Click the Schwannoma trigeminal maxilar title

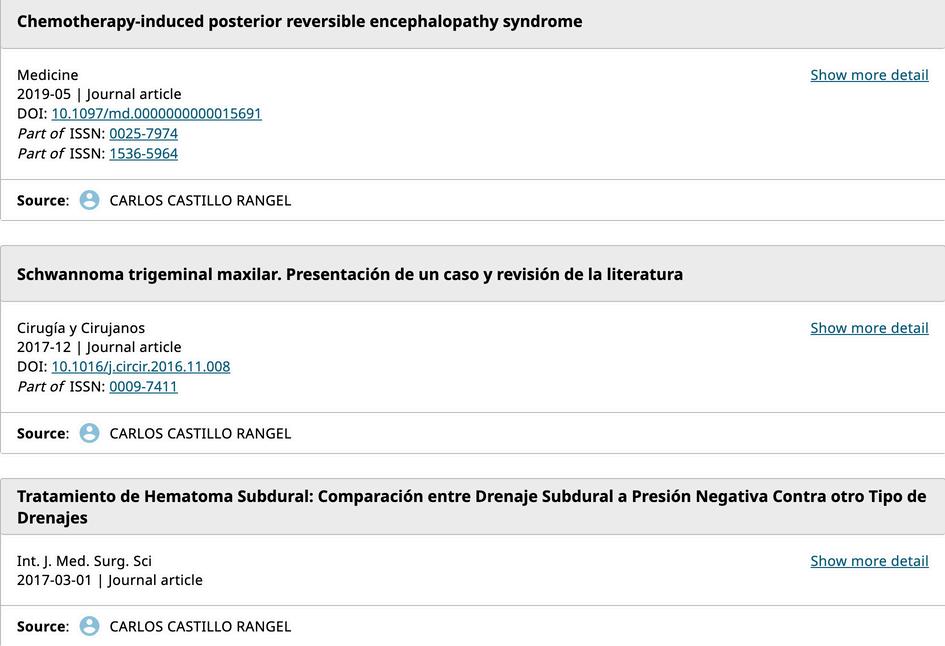(350, 275)
